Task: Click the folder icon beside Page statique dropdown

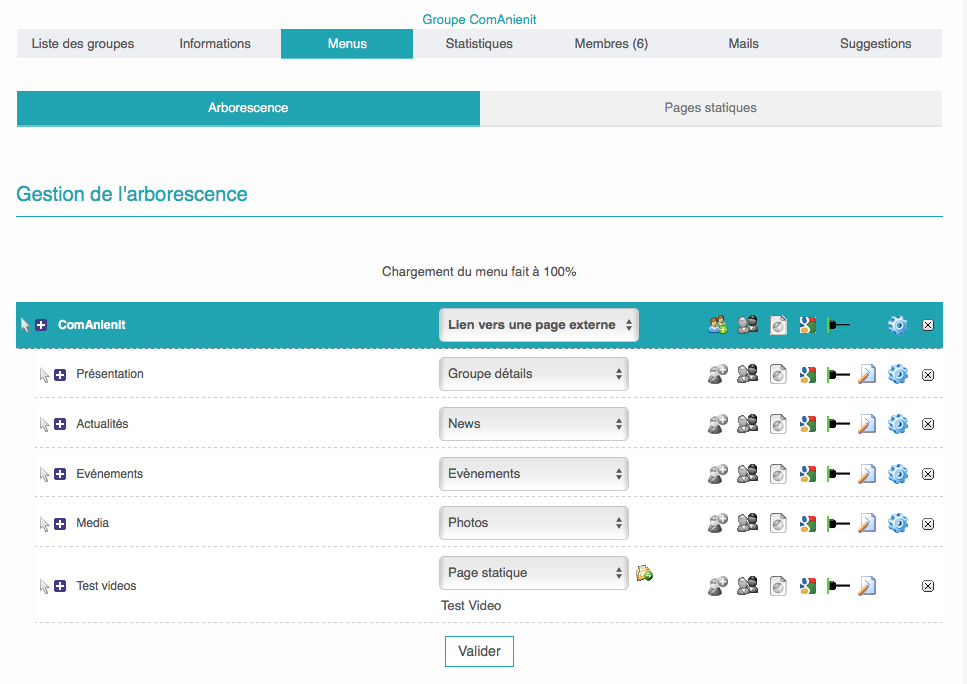Action: point(644,573)
